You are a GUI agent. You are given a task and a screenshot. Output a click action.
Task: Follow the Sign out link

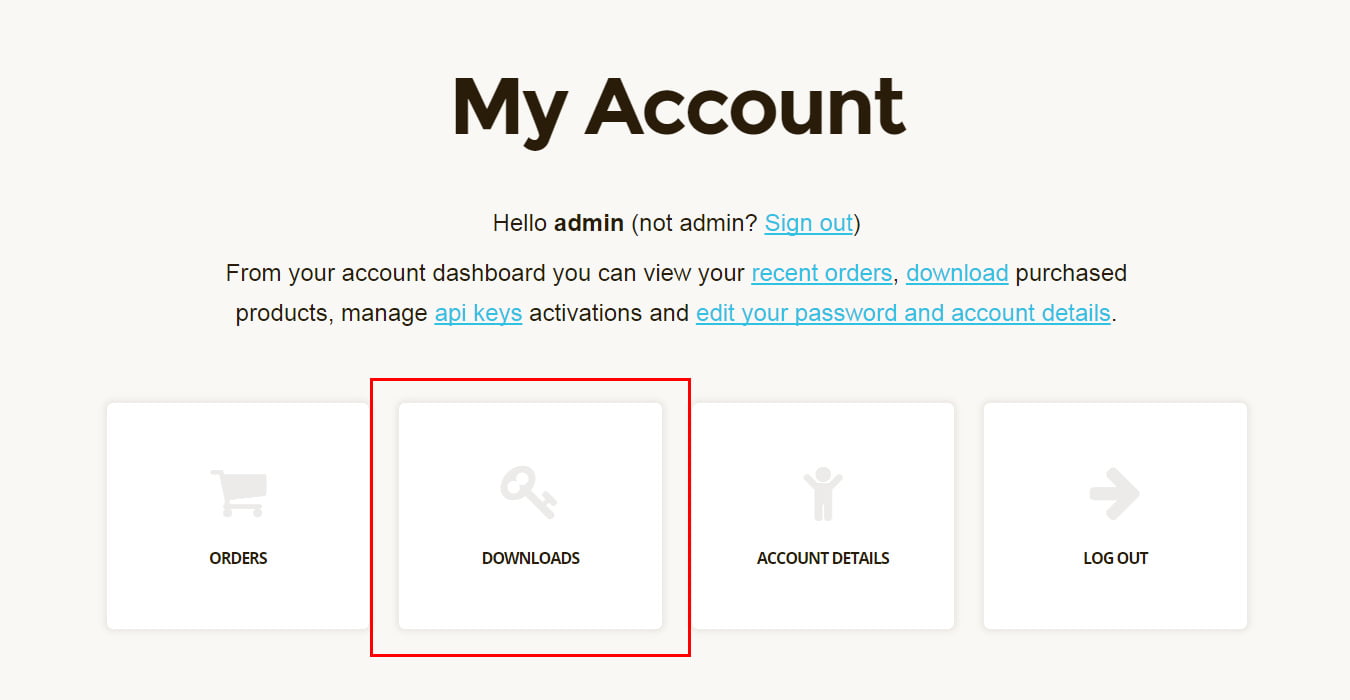pos(809,223)
